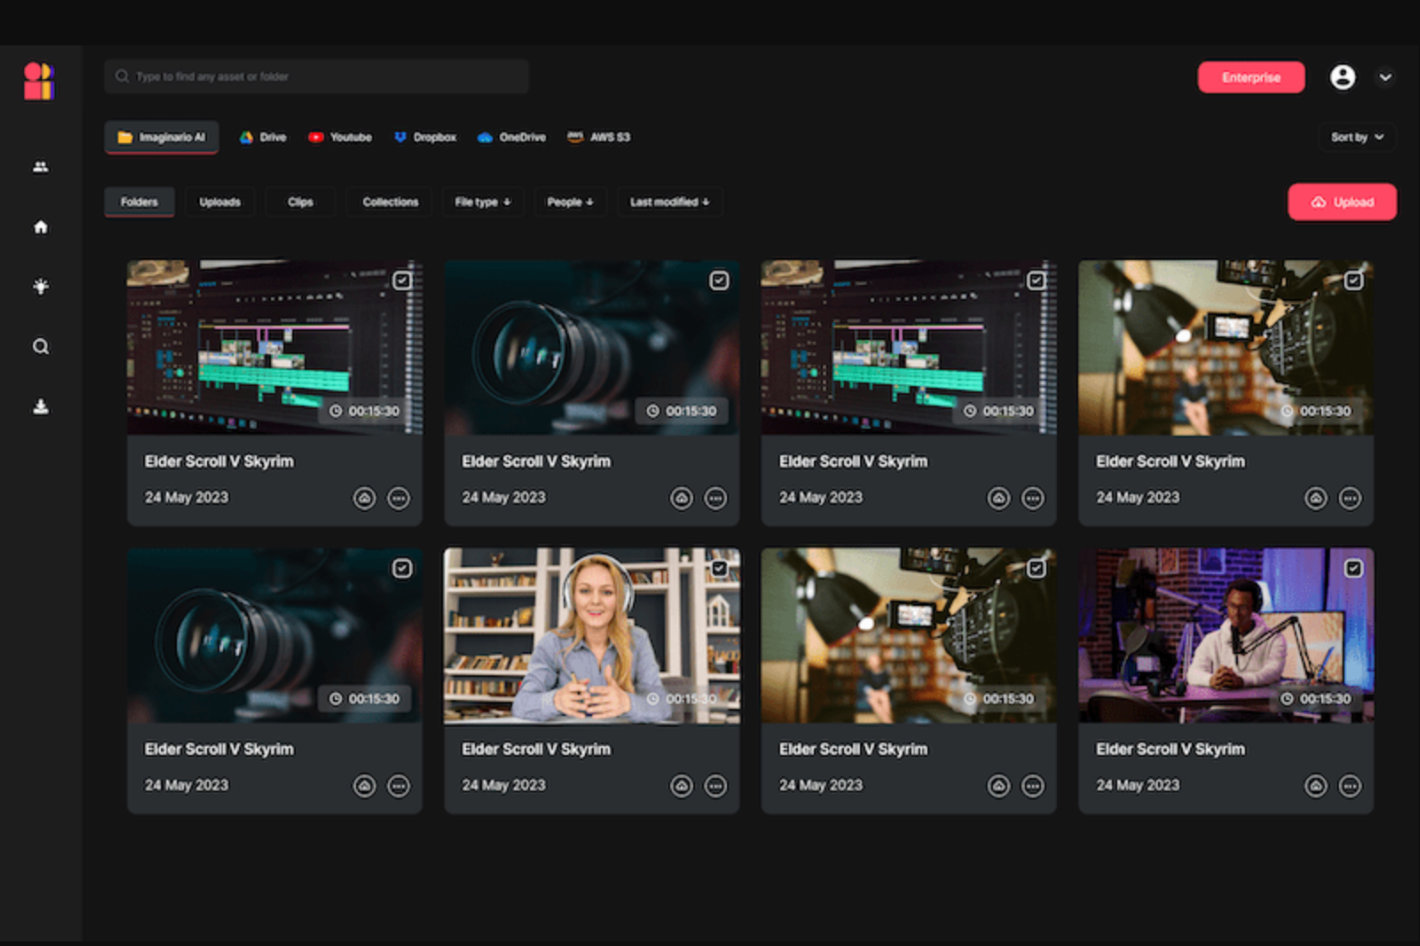Show the Uploads filter tab

220,202
